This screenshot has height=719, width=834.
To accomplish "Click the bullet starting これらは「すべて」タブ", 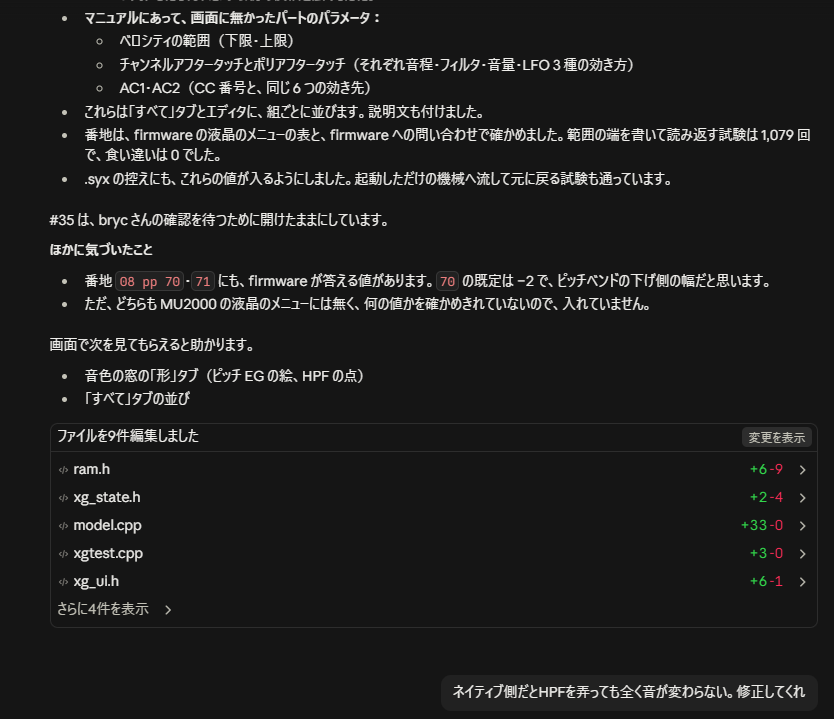I will pyautogui.click(x=284, y=112).
